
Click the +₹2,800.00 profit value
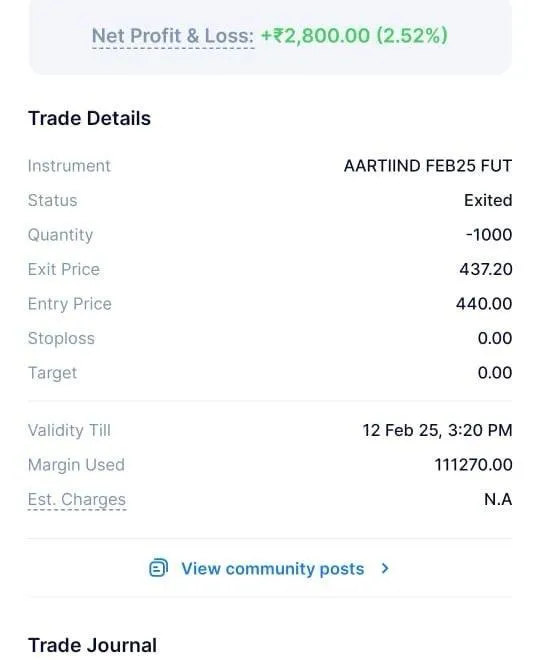[x=315, y=35]
